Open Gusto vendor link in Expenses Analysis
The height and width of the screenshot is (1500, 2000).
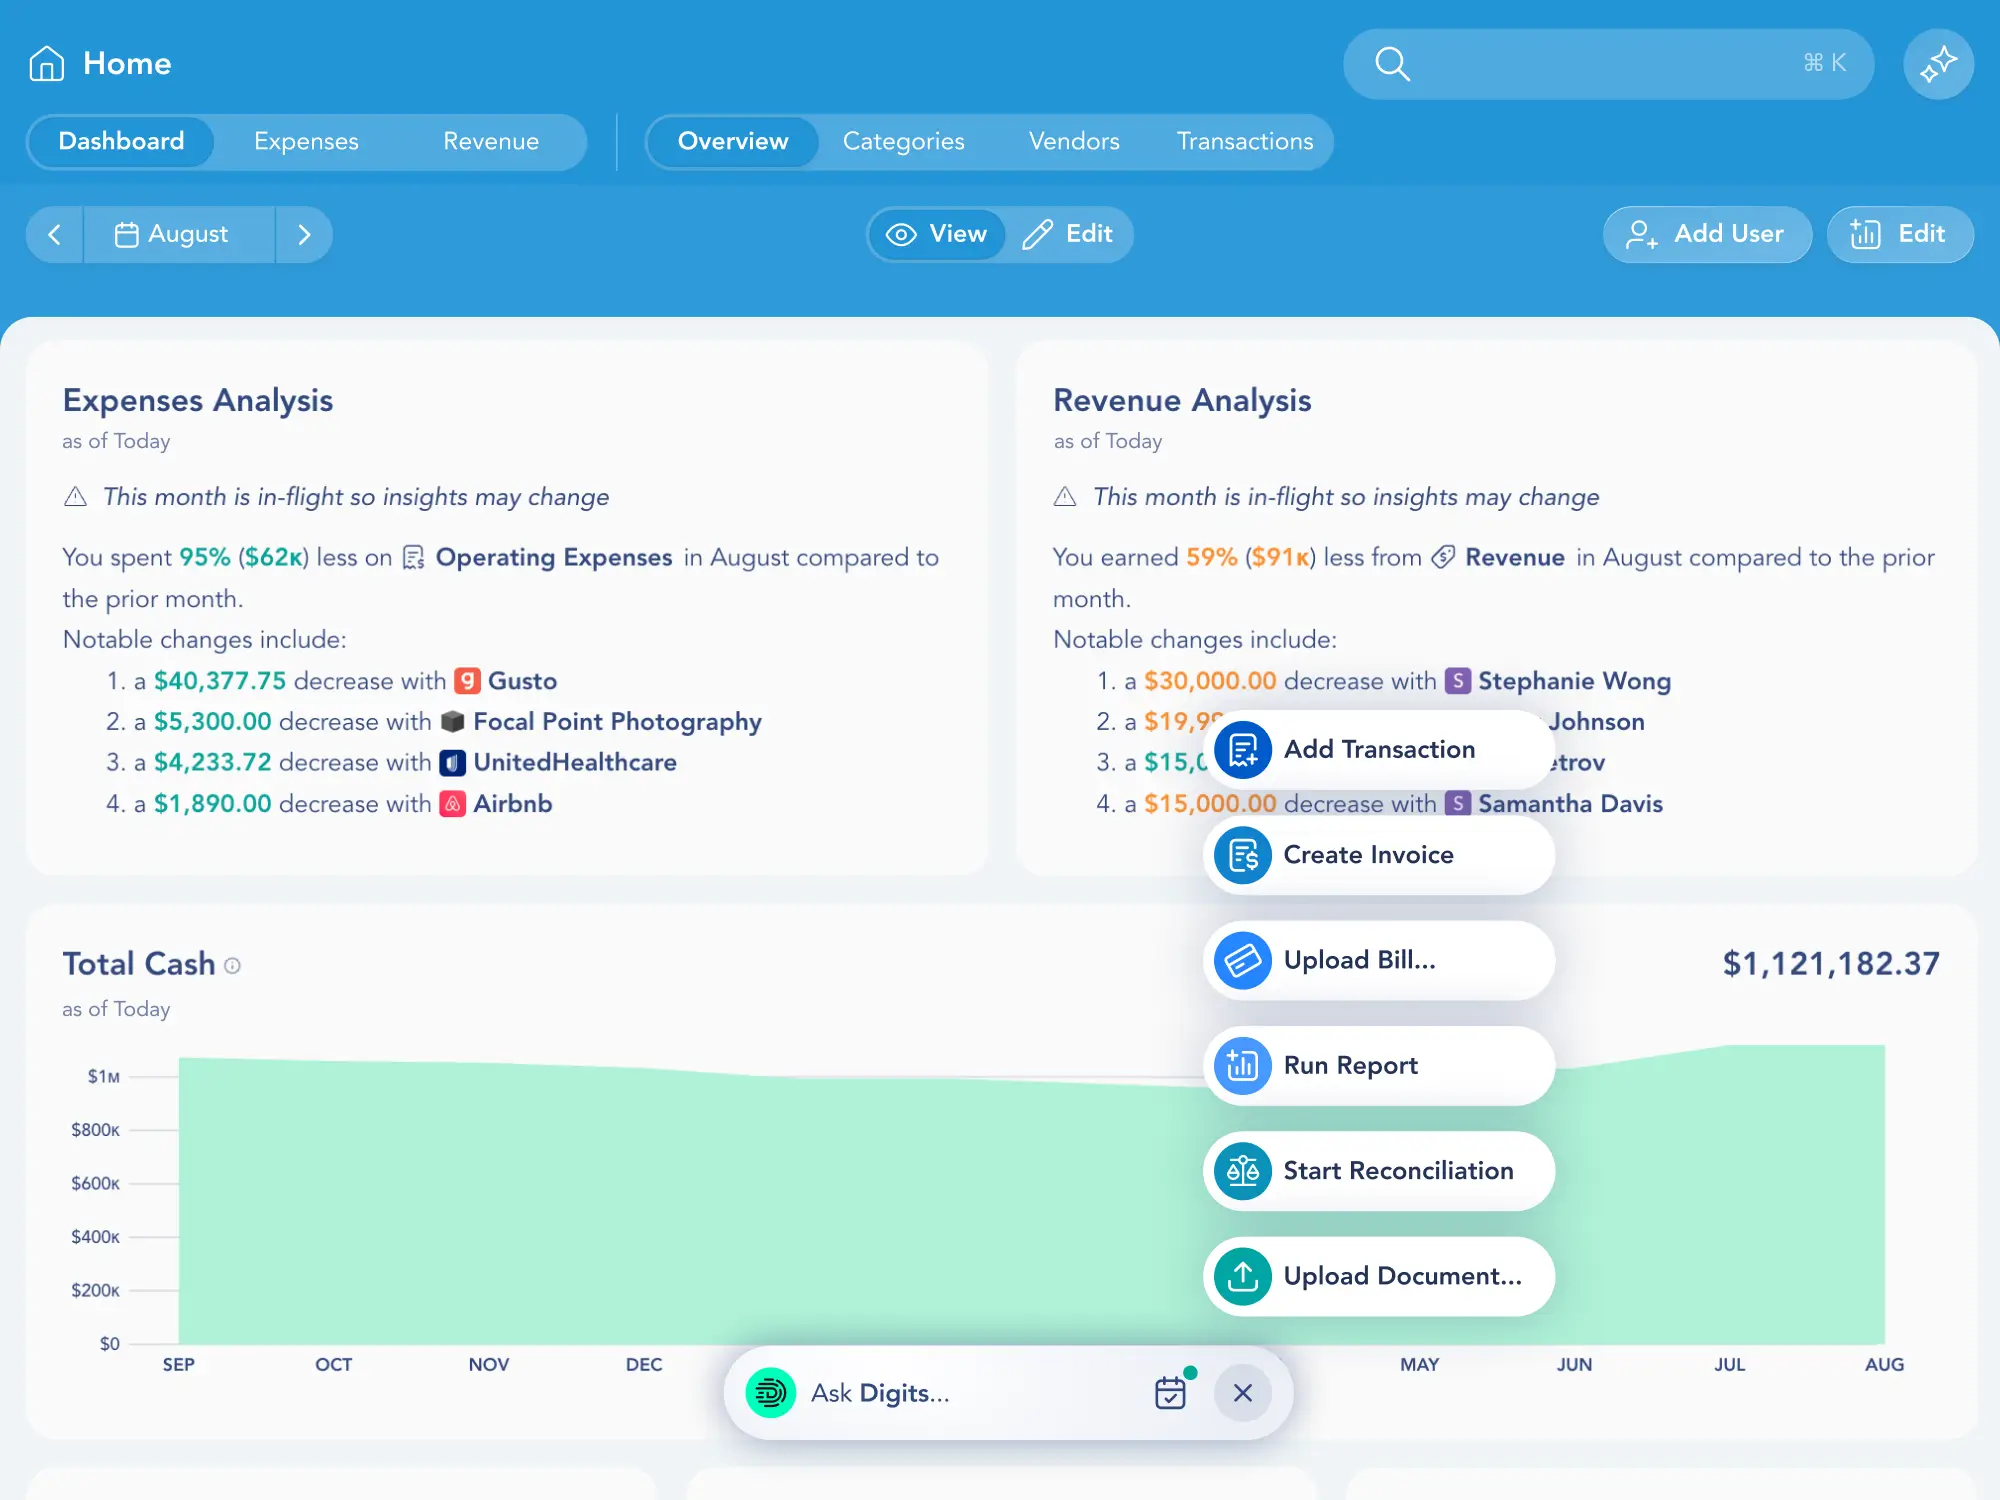(521, 681)
